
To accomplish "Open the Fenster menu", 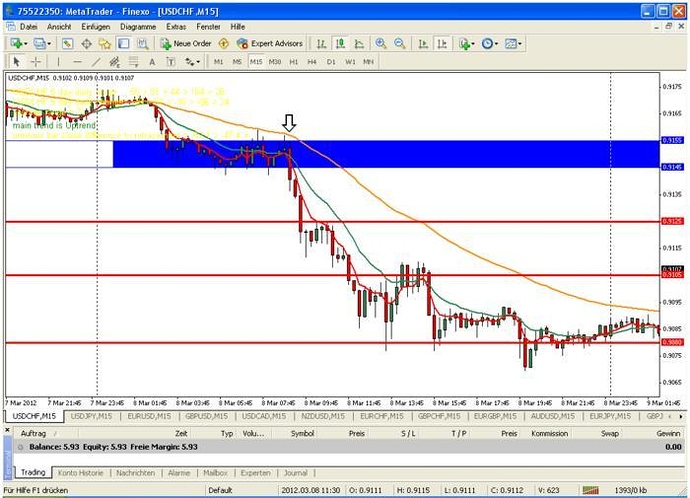I will [x=208, y=27].
